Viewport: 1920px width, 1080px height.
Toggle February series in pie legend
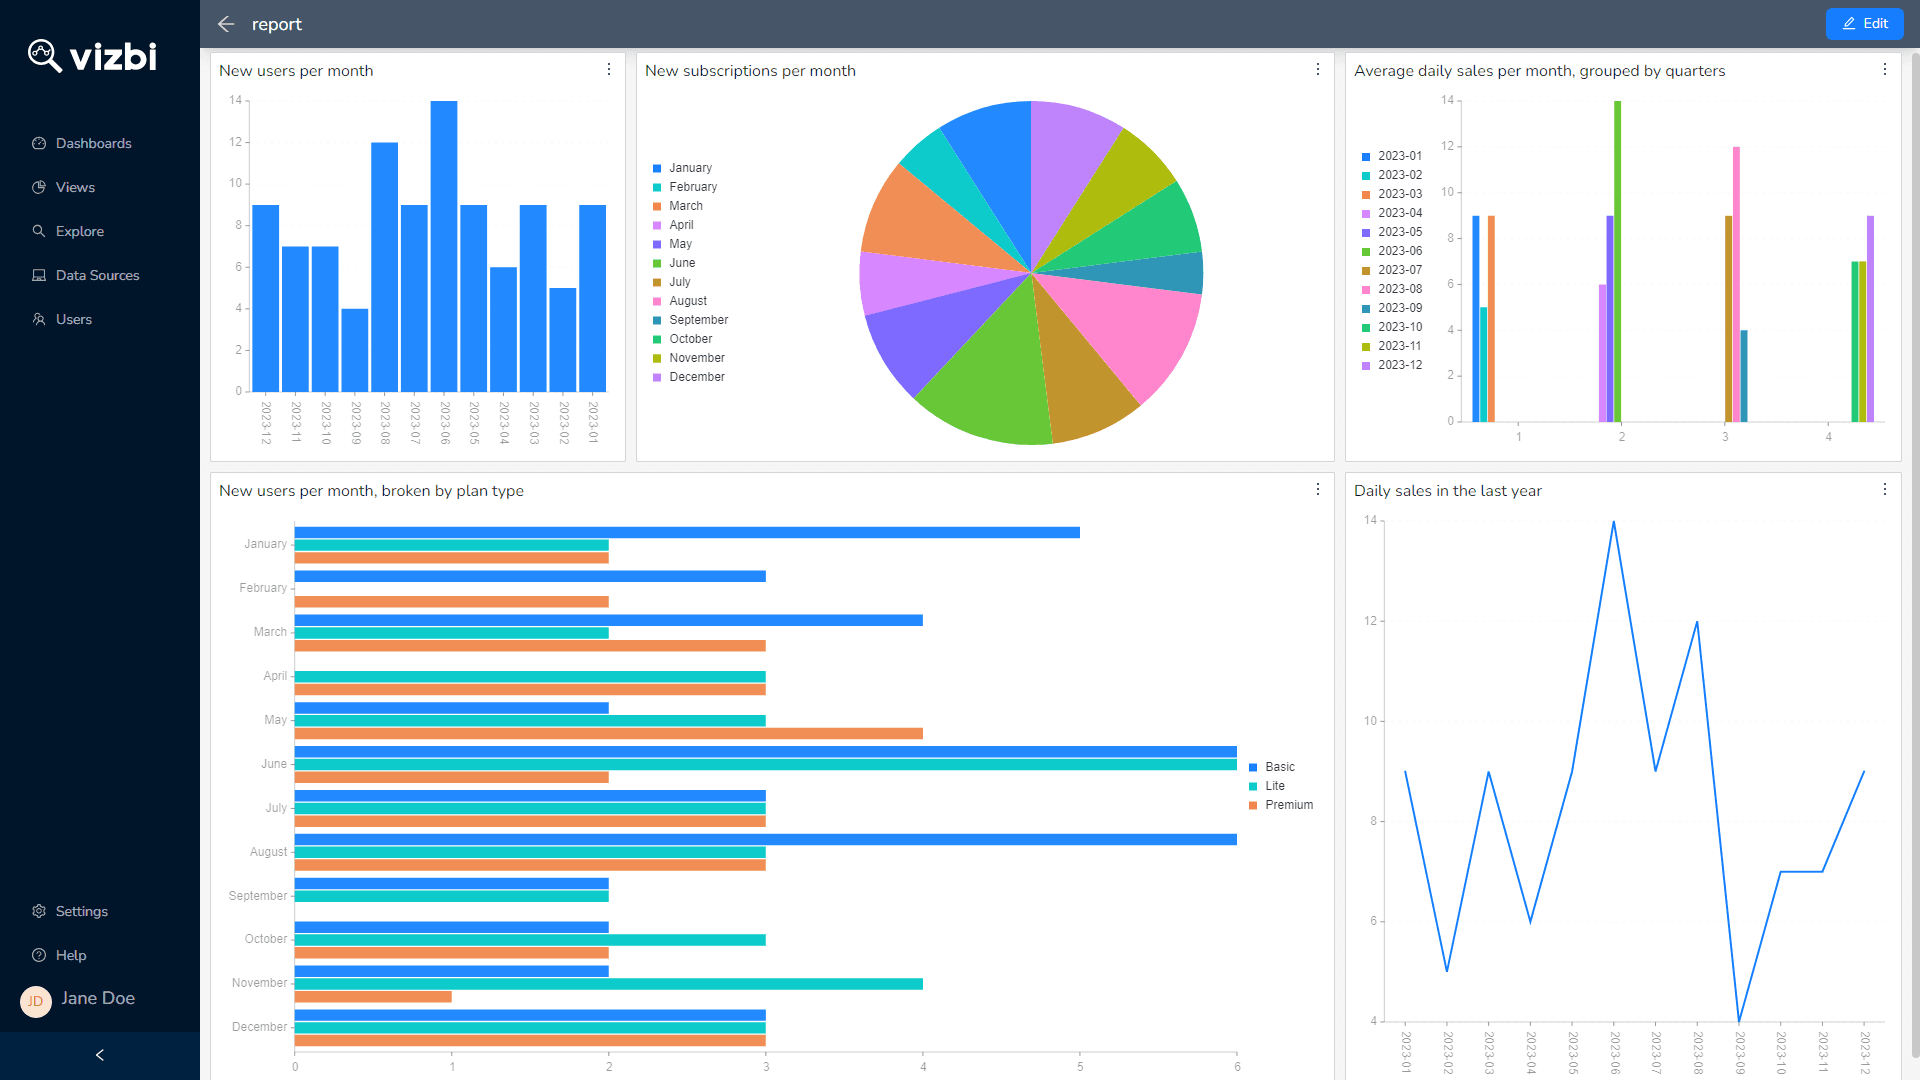pos(685,187)
